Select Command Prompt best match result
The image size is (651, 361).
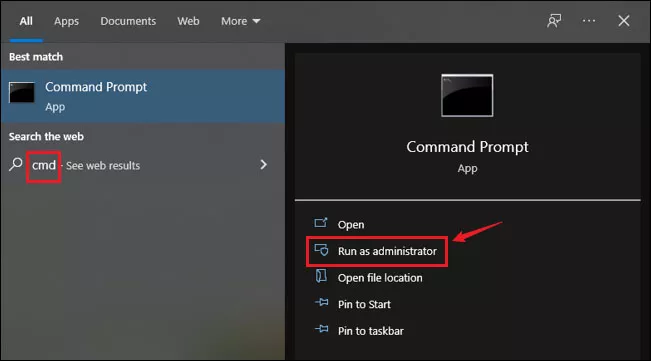[x=143, y=96]
